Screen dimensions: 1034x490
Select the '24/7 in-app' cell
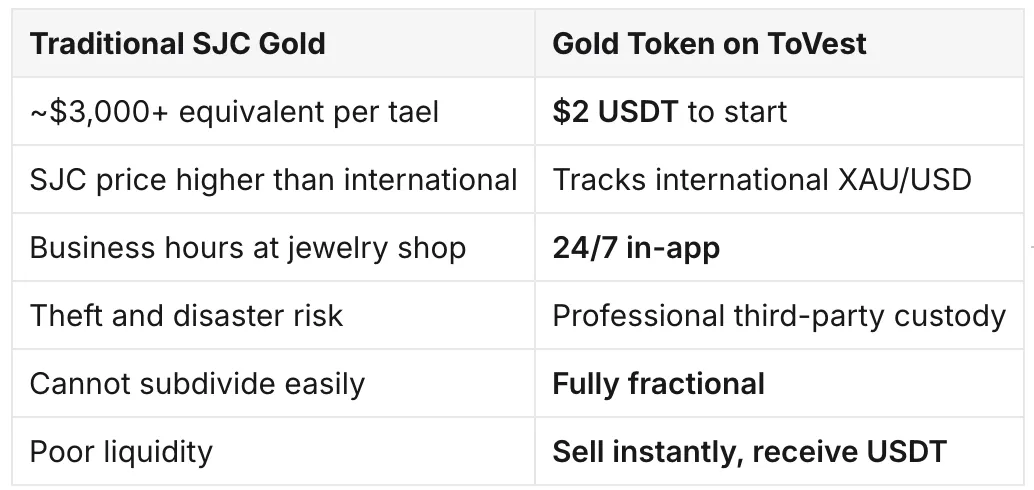pyautogui.click(x=779, y=247)
